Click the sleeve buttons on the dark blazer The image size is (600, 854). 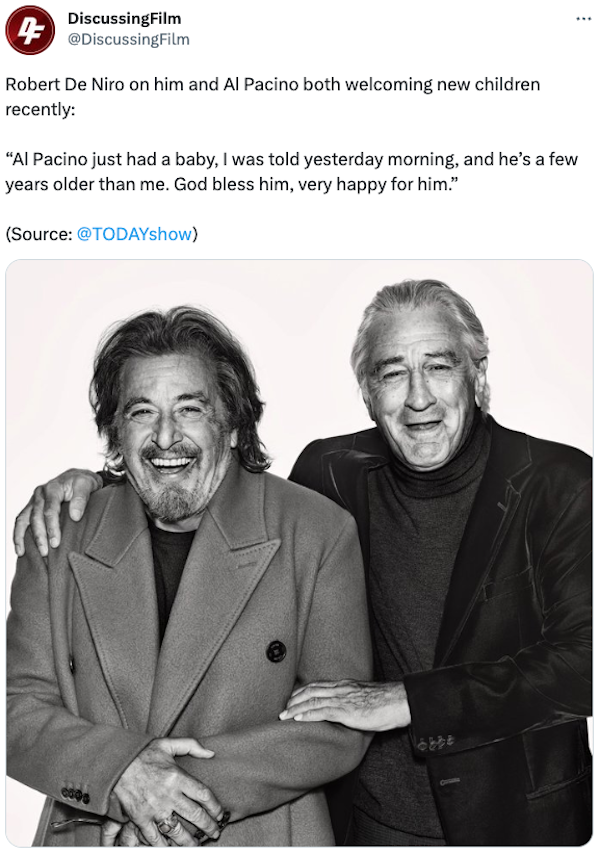(435, 742)
